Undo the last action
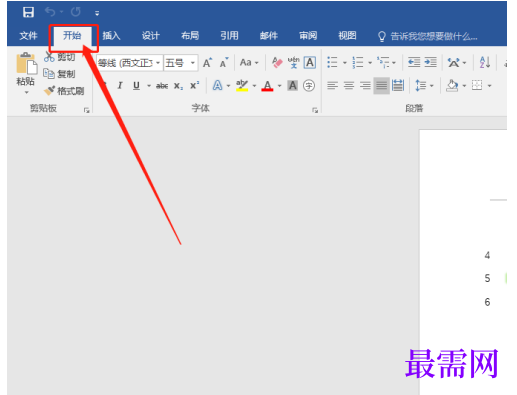The width and height of the screenshot is (517, 395). click(50, 12)
